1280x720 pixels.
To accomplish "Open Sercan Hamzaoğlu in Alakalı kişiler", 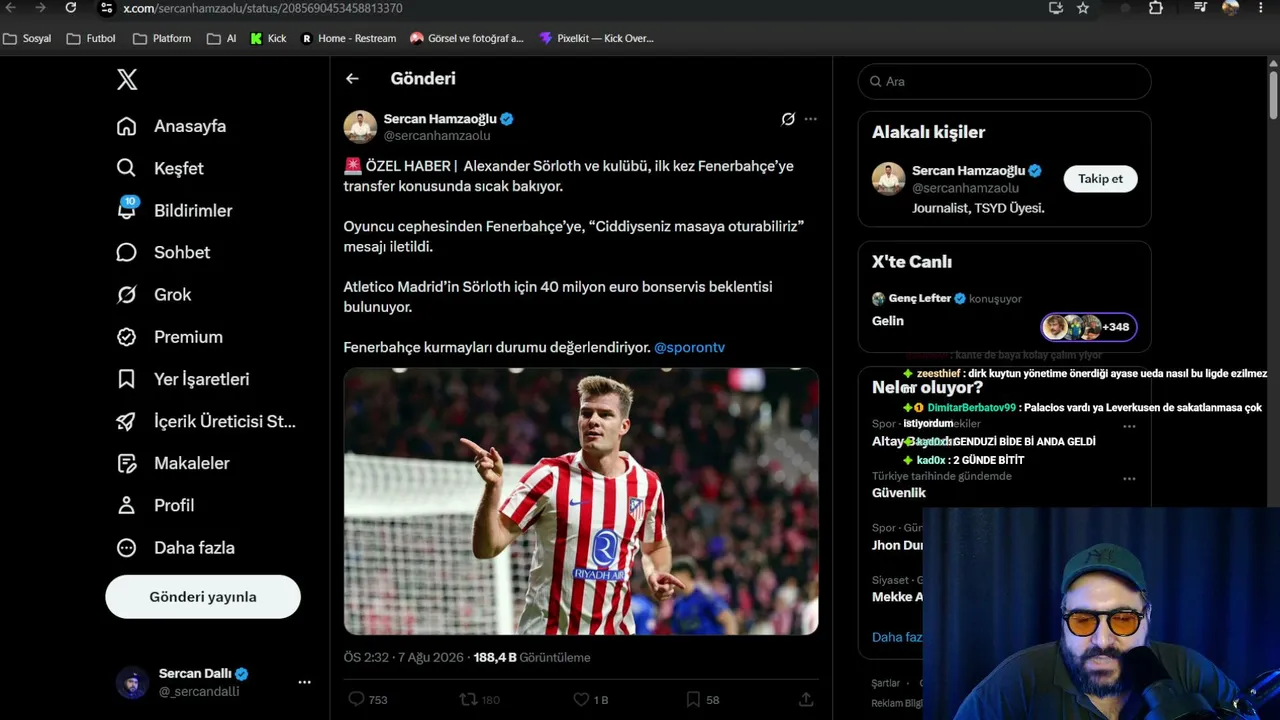I will (x=968, y=171).
